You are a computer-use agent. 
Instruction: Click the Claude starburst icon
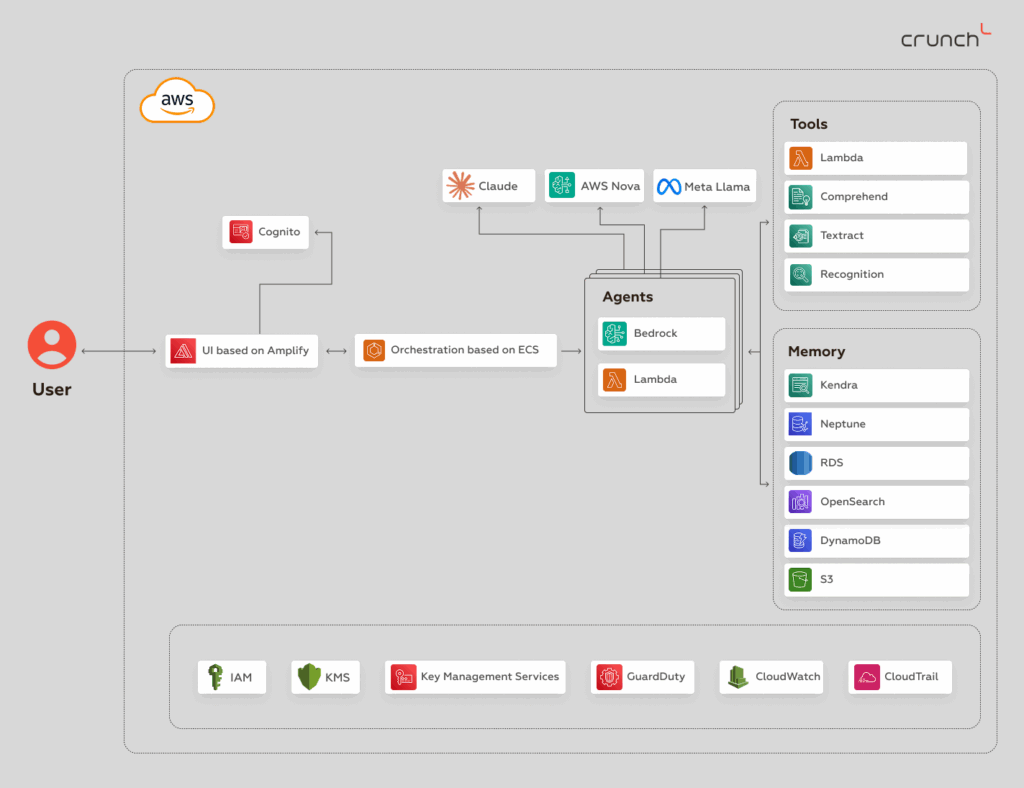pos(460,185)
